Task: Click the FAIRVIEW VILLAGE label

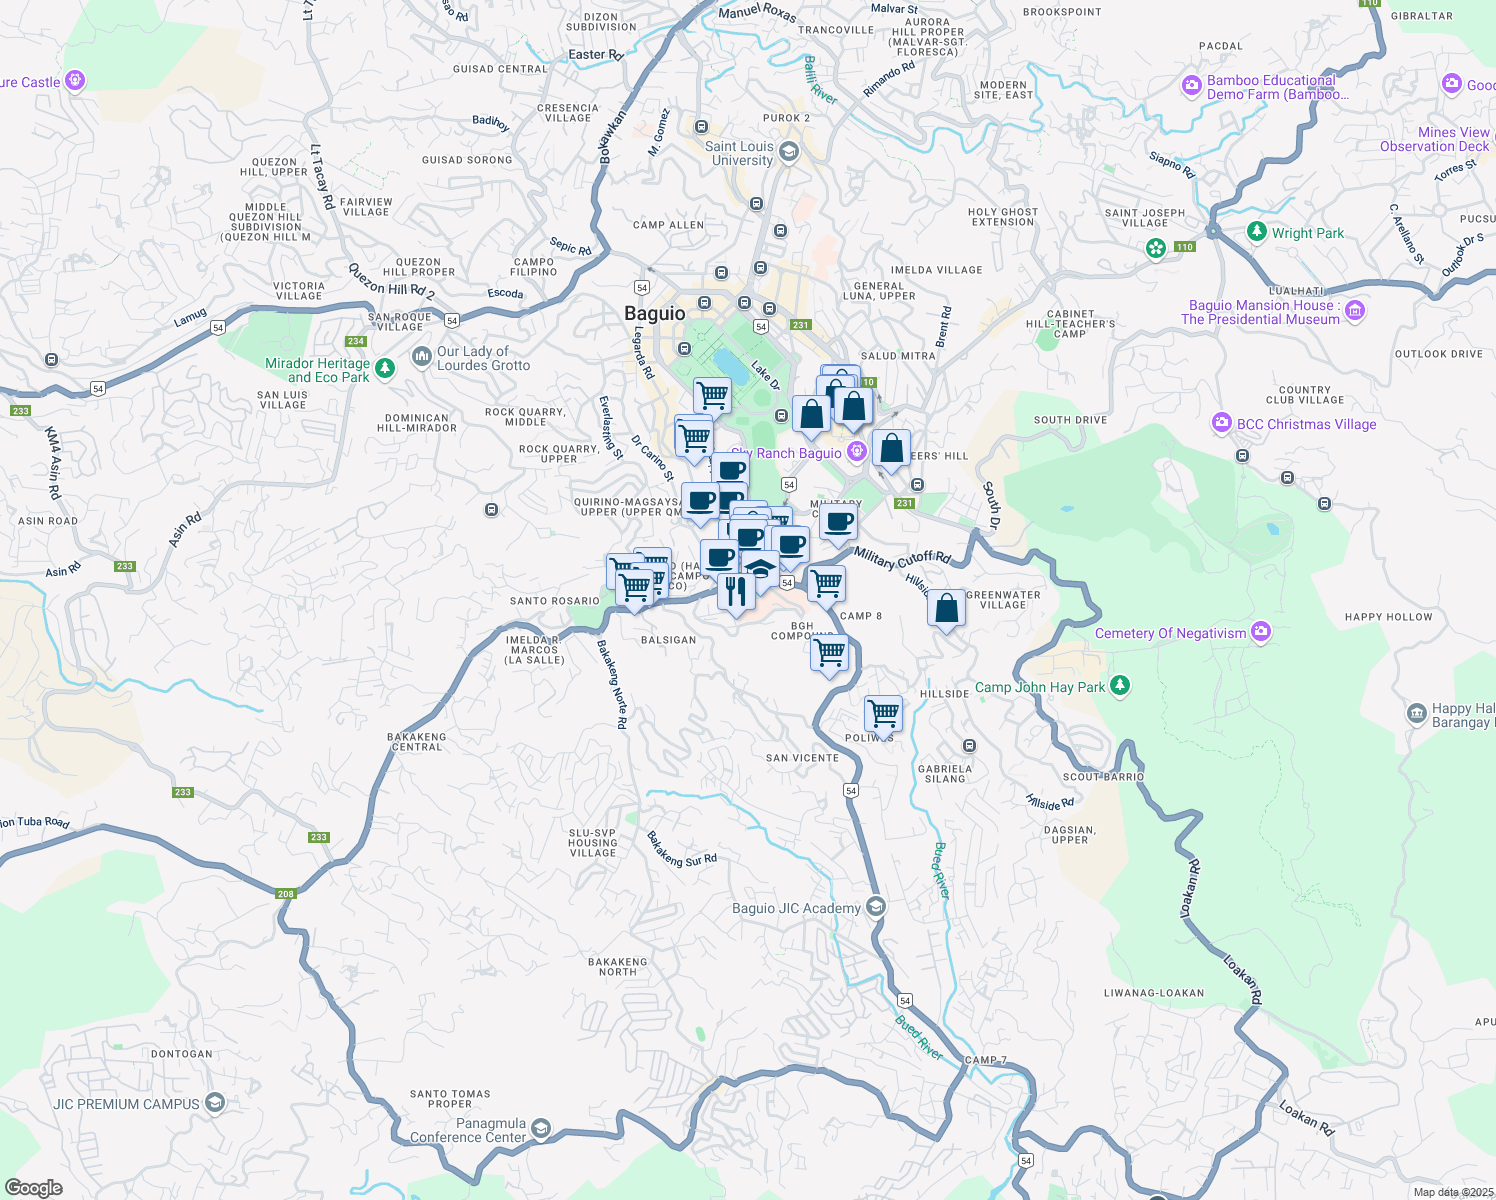Action: (367, 207)
